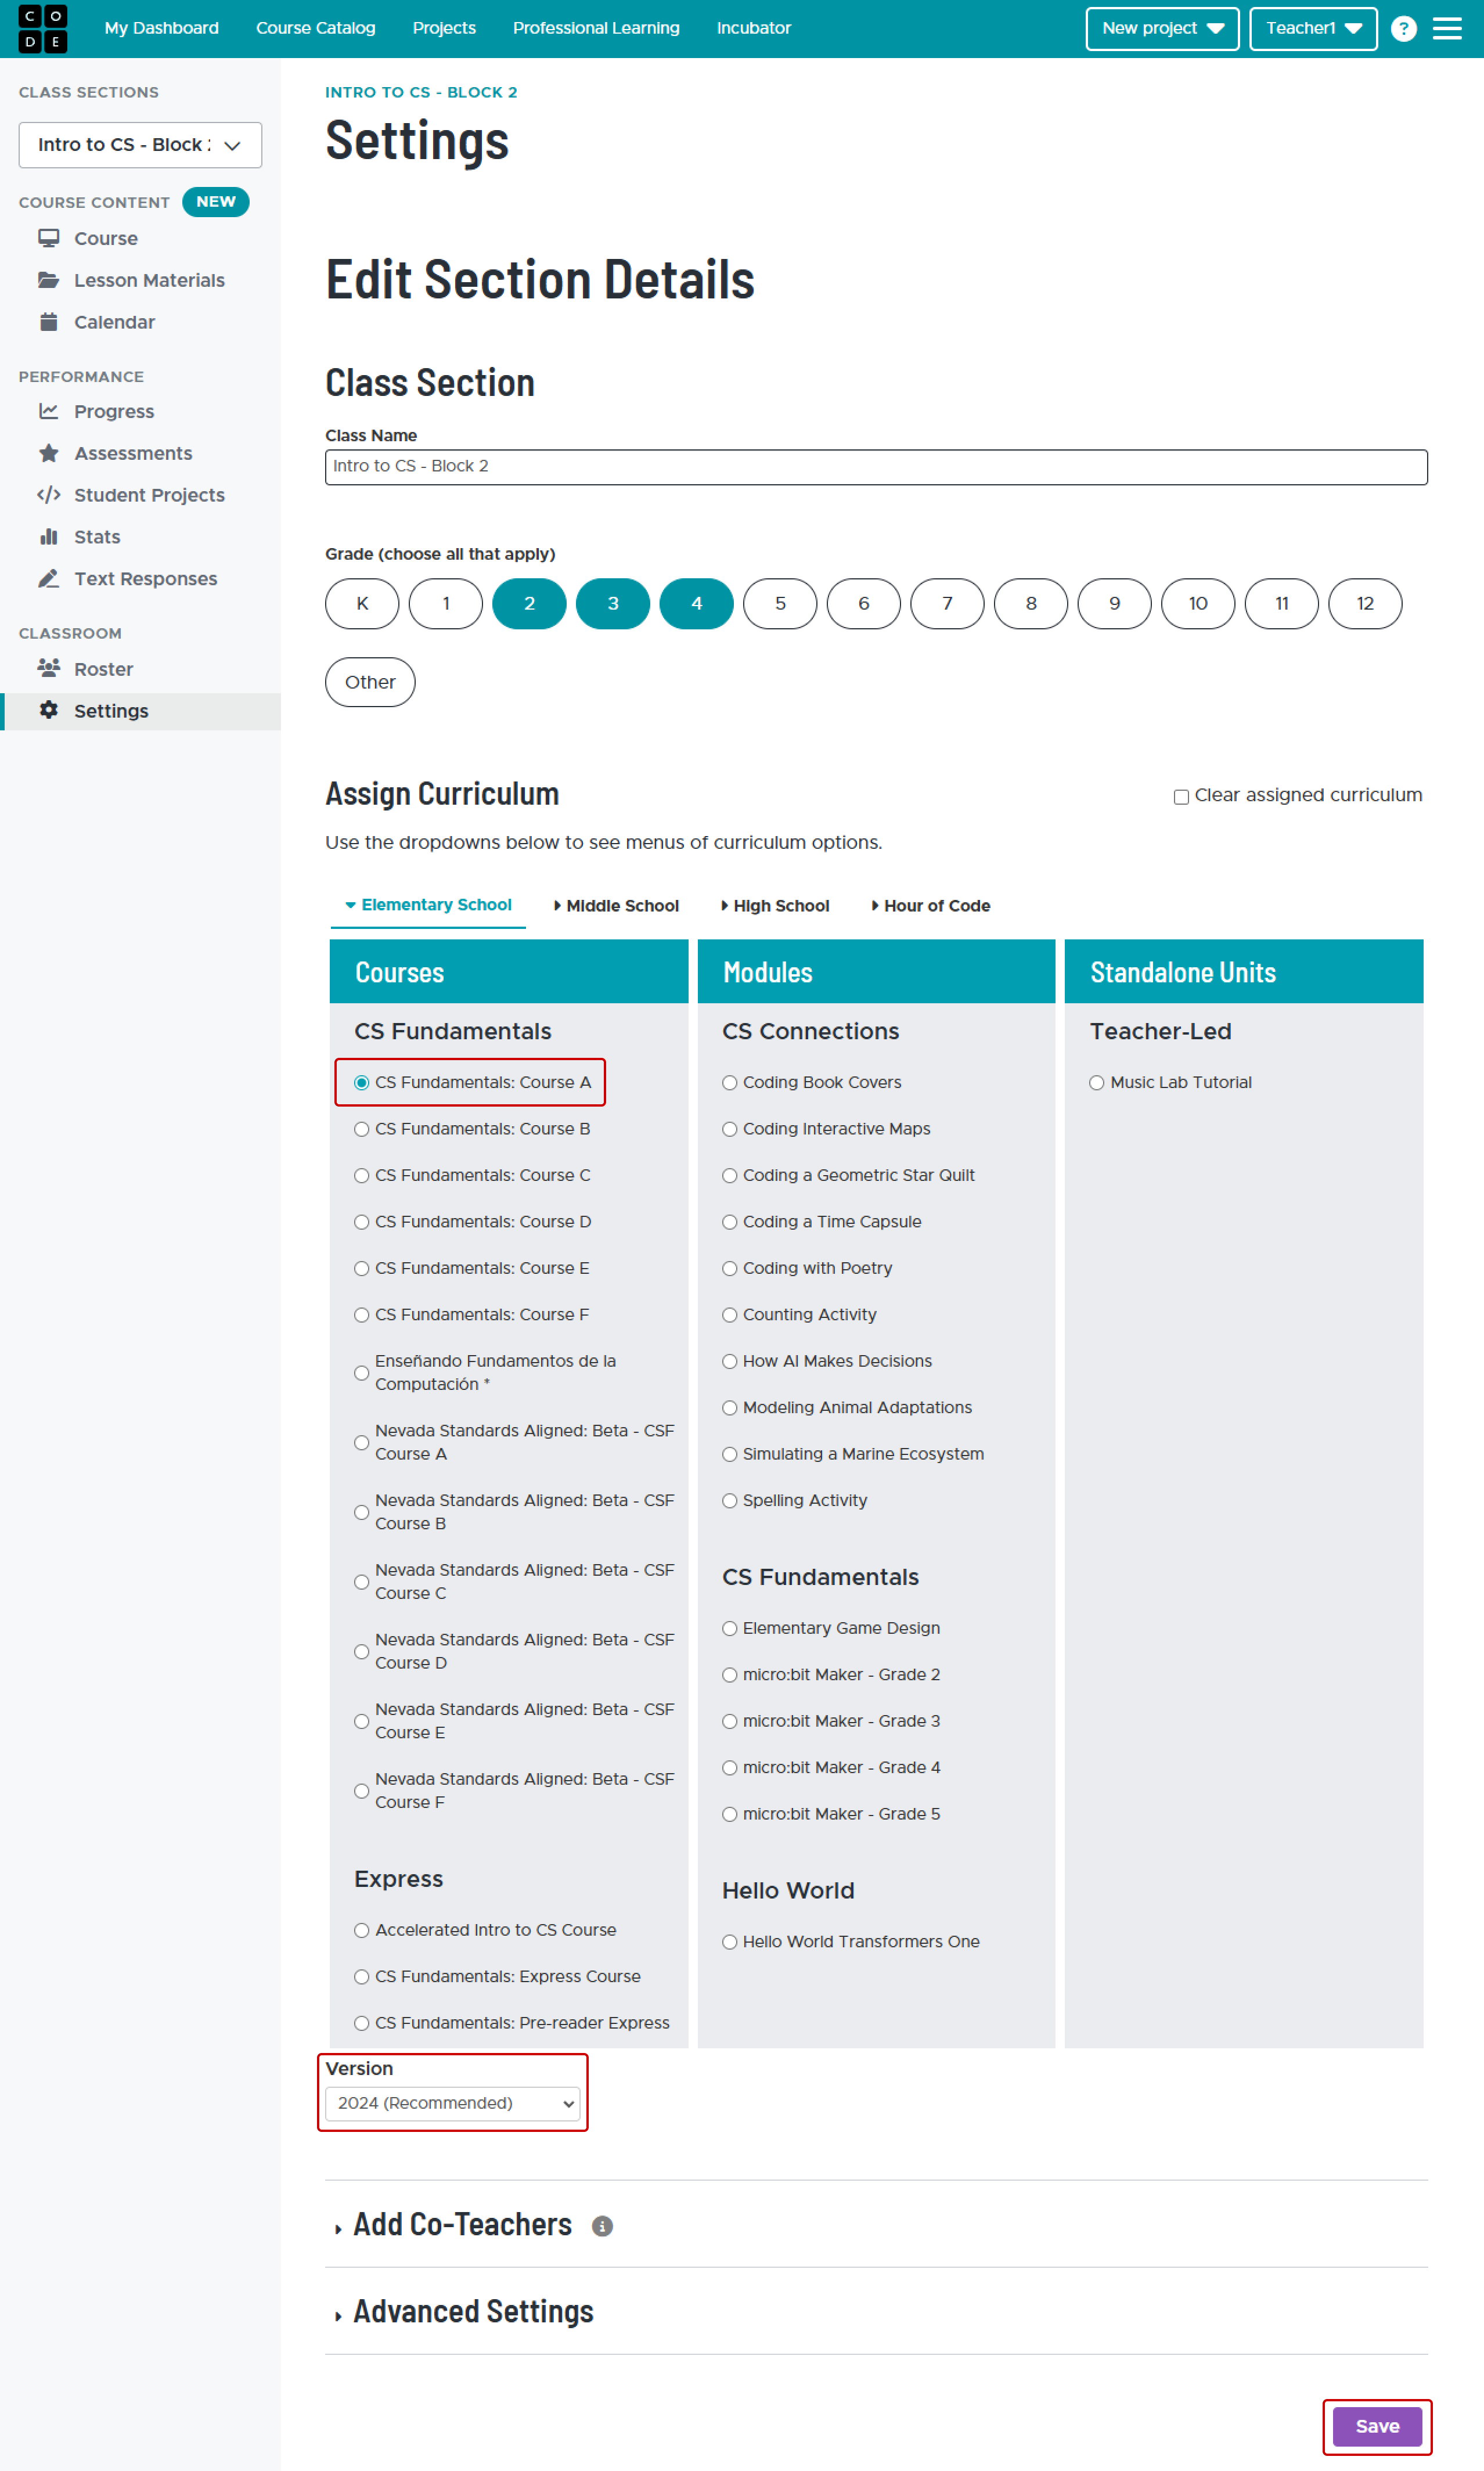1484x2471 pixels.
Task: Open the class section dropdown
Action: click(x=140, y=145)
